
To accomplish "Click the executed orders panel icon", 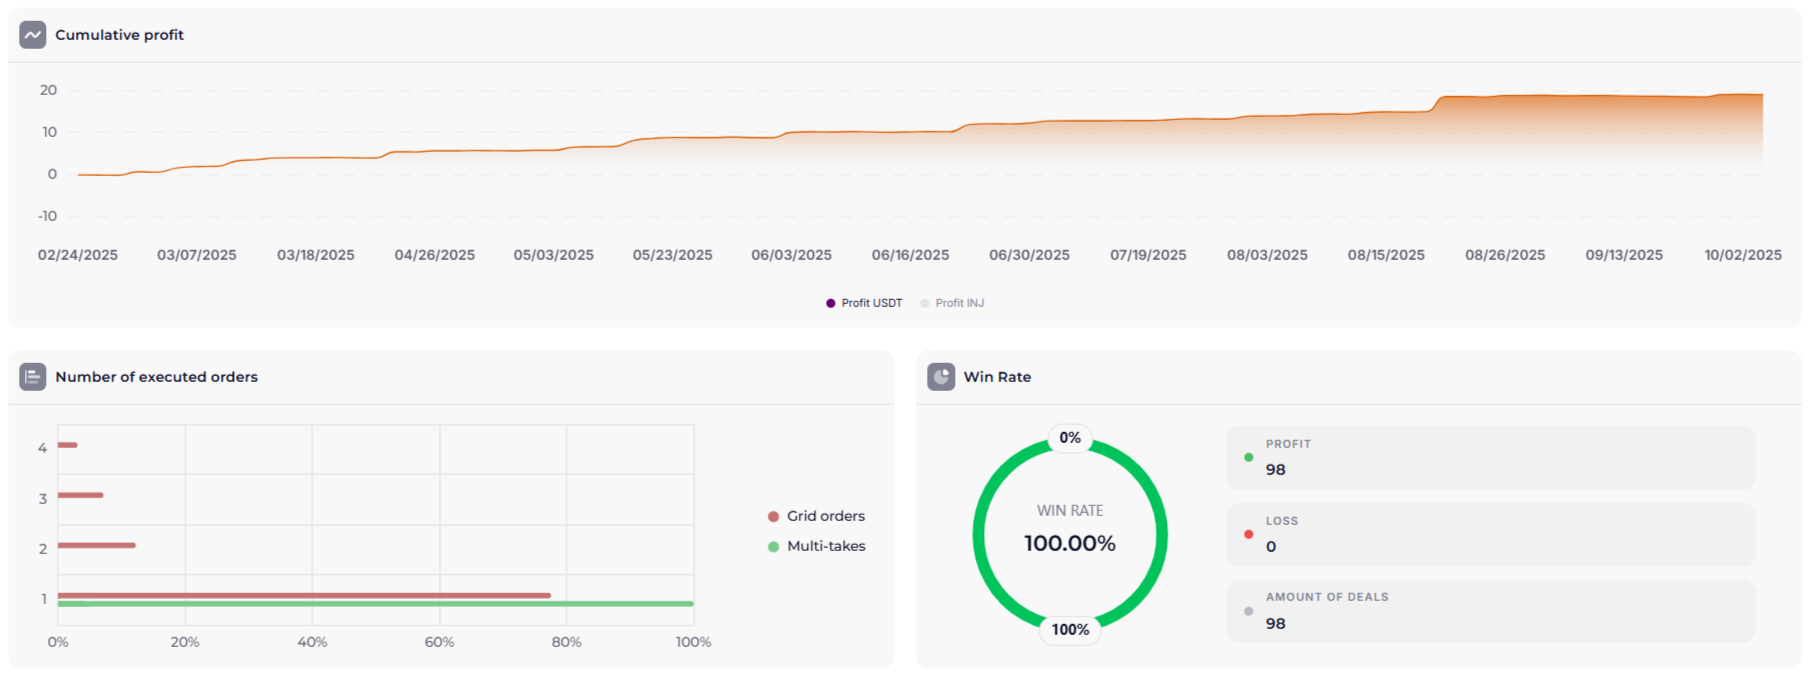I will coord(33,377).
